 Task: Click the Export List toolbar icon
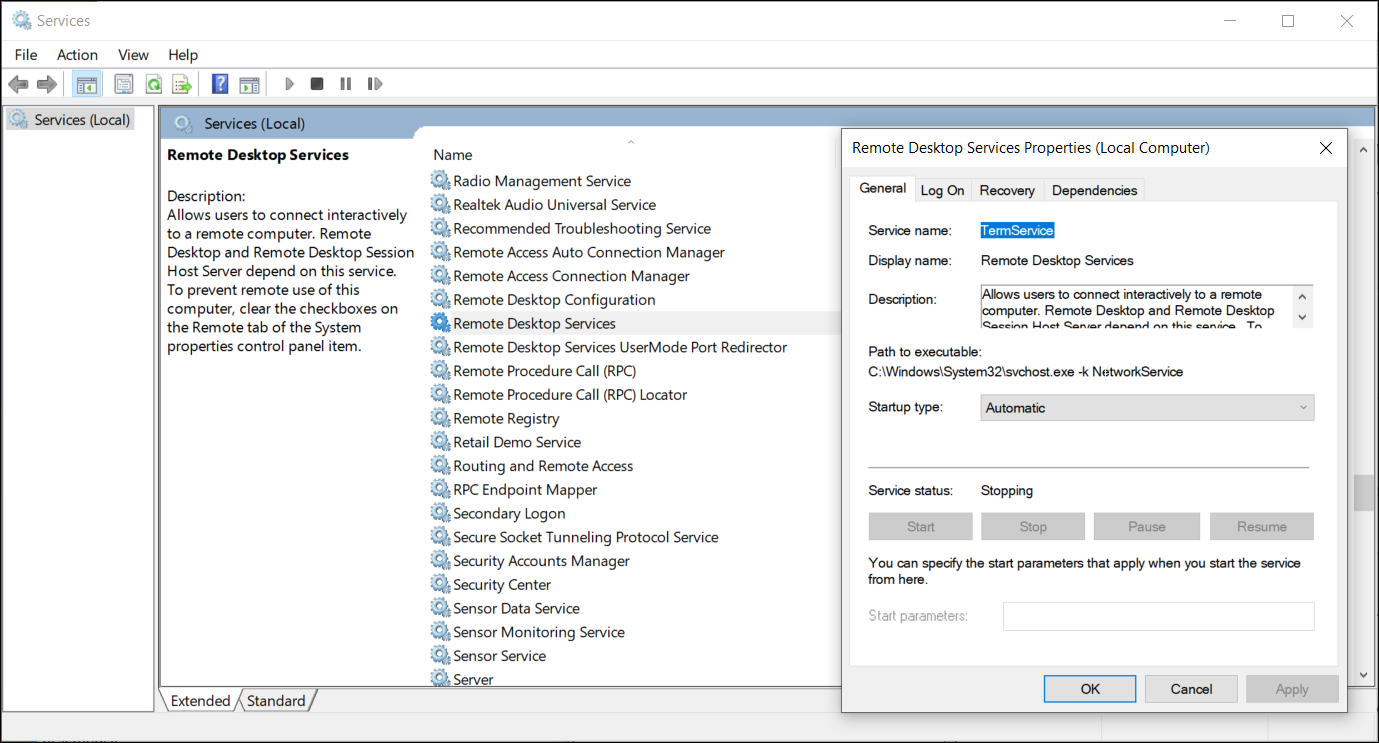[182, 83]
